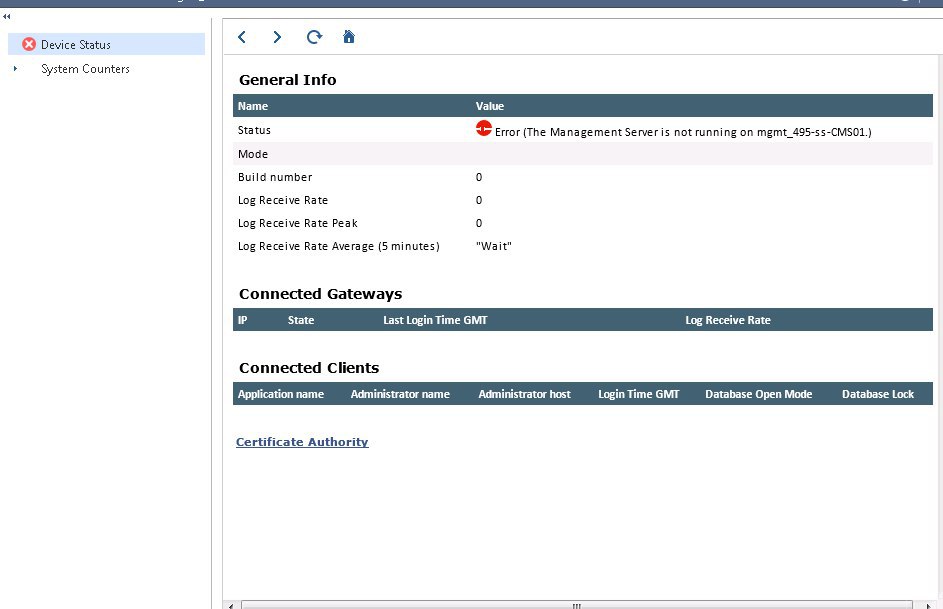Click the "Wait" value
This screenshot has height=609, width=943.
point(494,246)
